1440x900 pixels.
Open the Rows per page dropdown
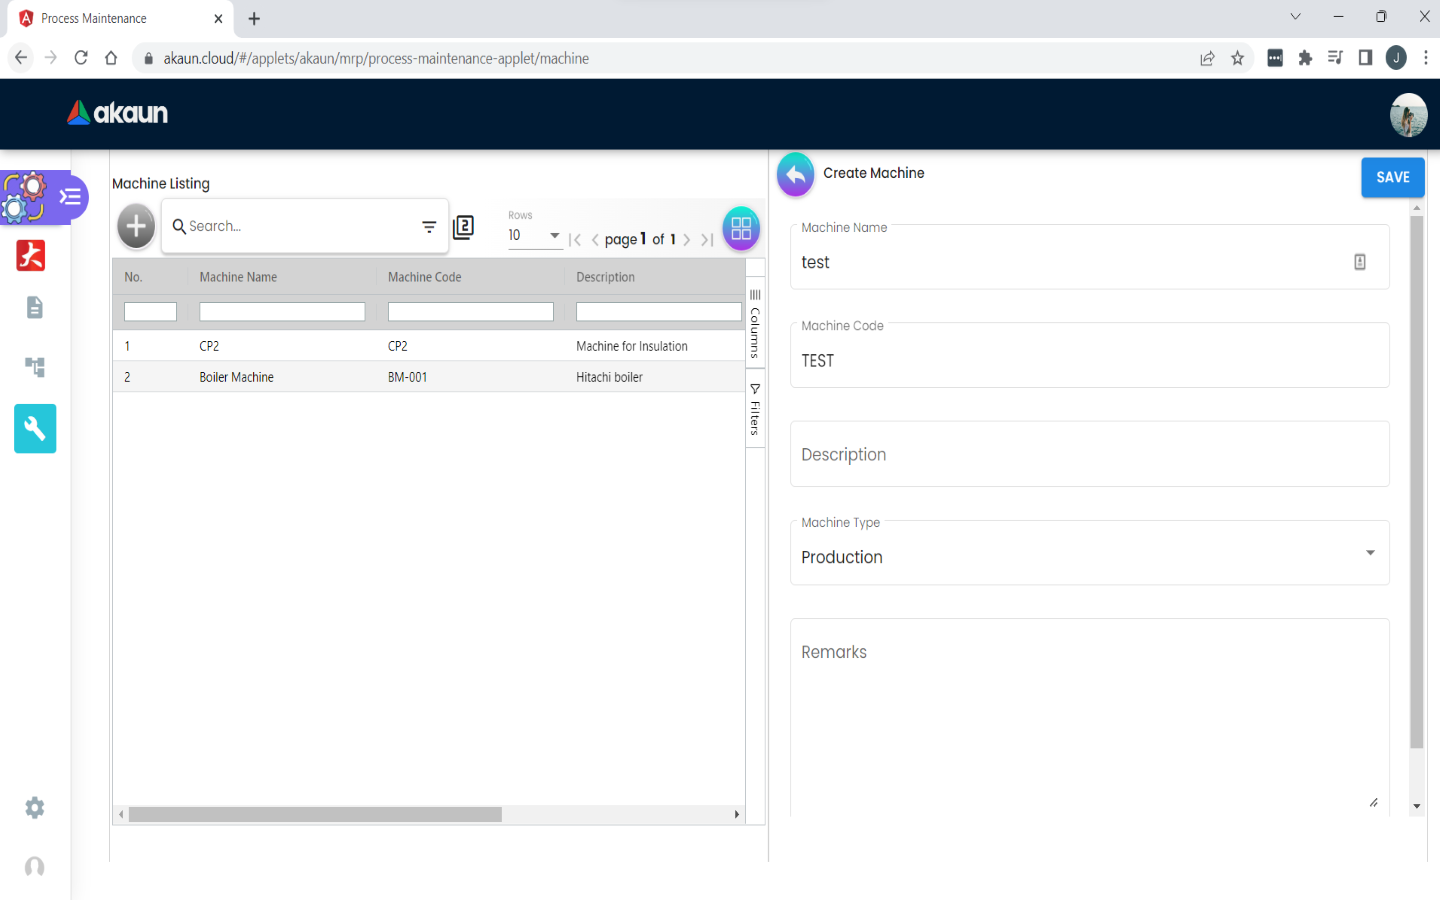pos(534,236)
